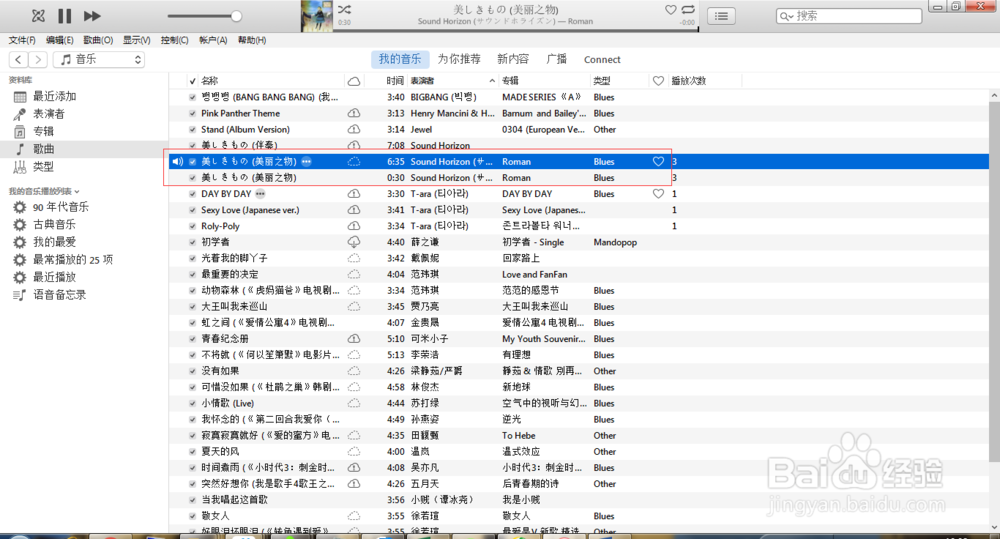The image size is (1000, 539).
Task: Switch to 广播 tab
Action: click(557, 59)
